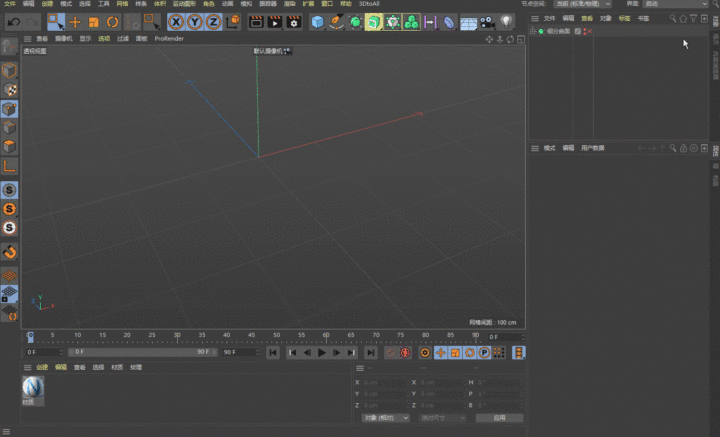The image size is (720, 437).
Task: Add a cube primitive object
Action: point(318,22)
